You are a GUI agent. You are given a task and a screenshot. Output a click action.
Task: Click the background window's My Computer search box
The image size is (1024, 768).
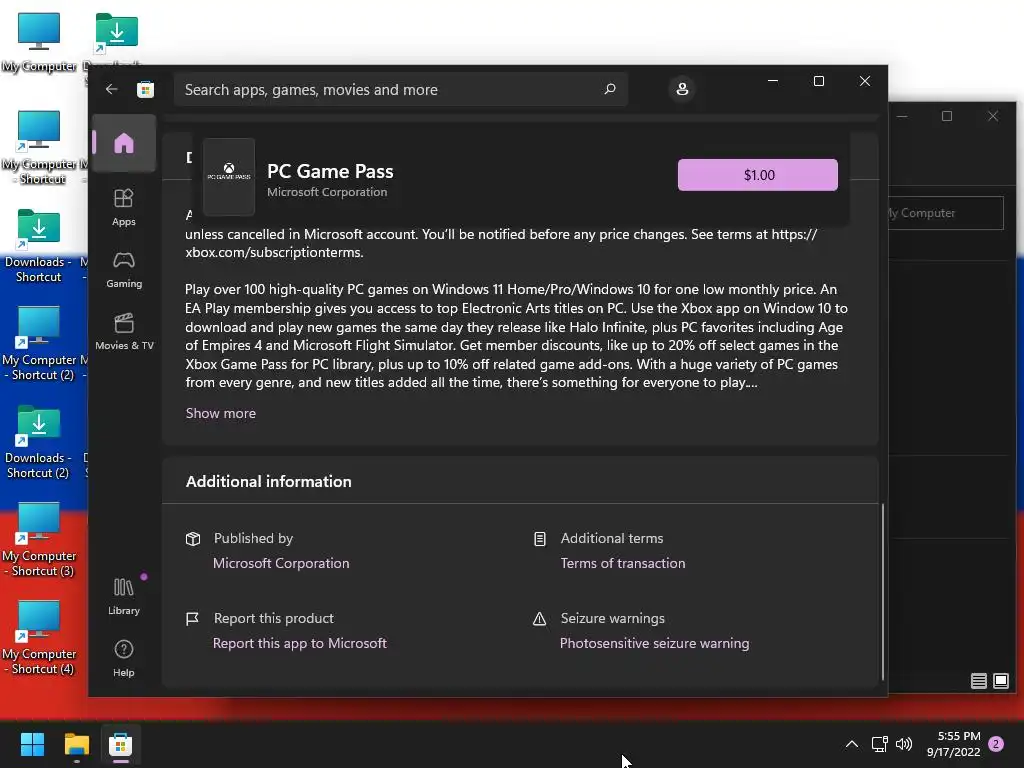pyautogui.click(x=946, y=213)
